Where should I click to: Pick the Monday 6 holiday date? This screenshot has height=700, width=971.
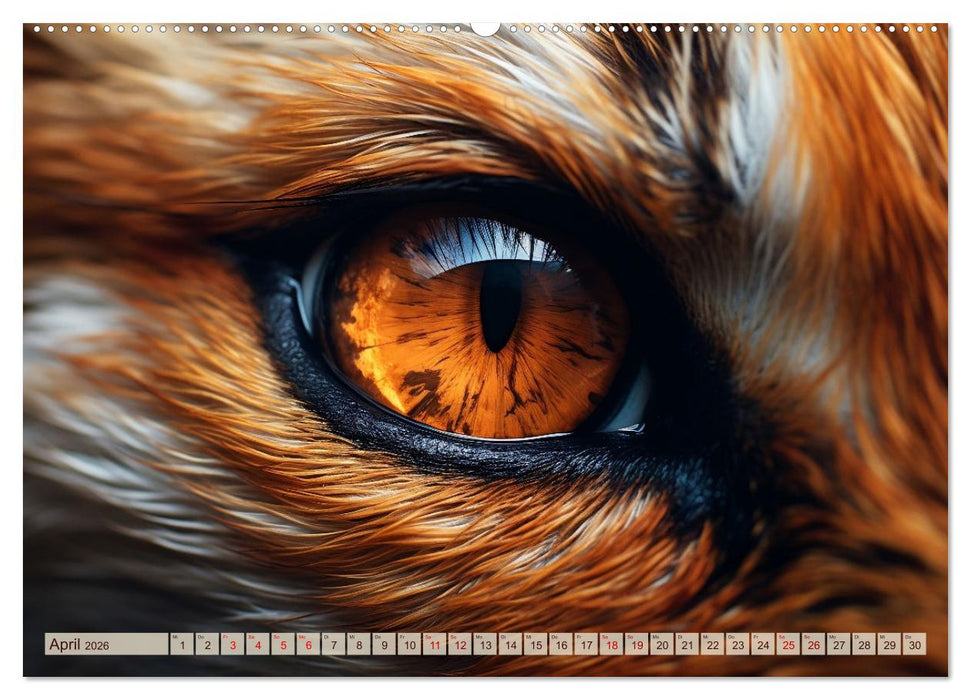tap(307, 648)
